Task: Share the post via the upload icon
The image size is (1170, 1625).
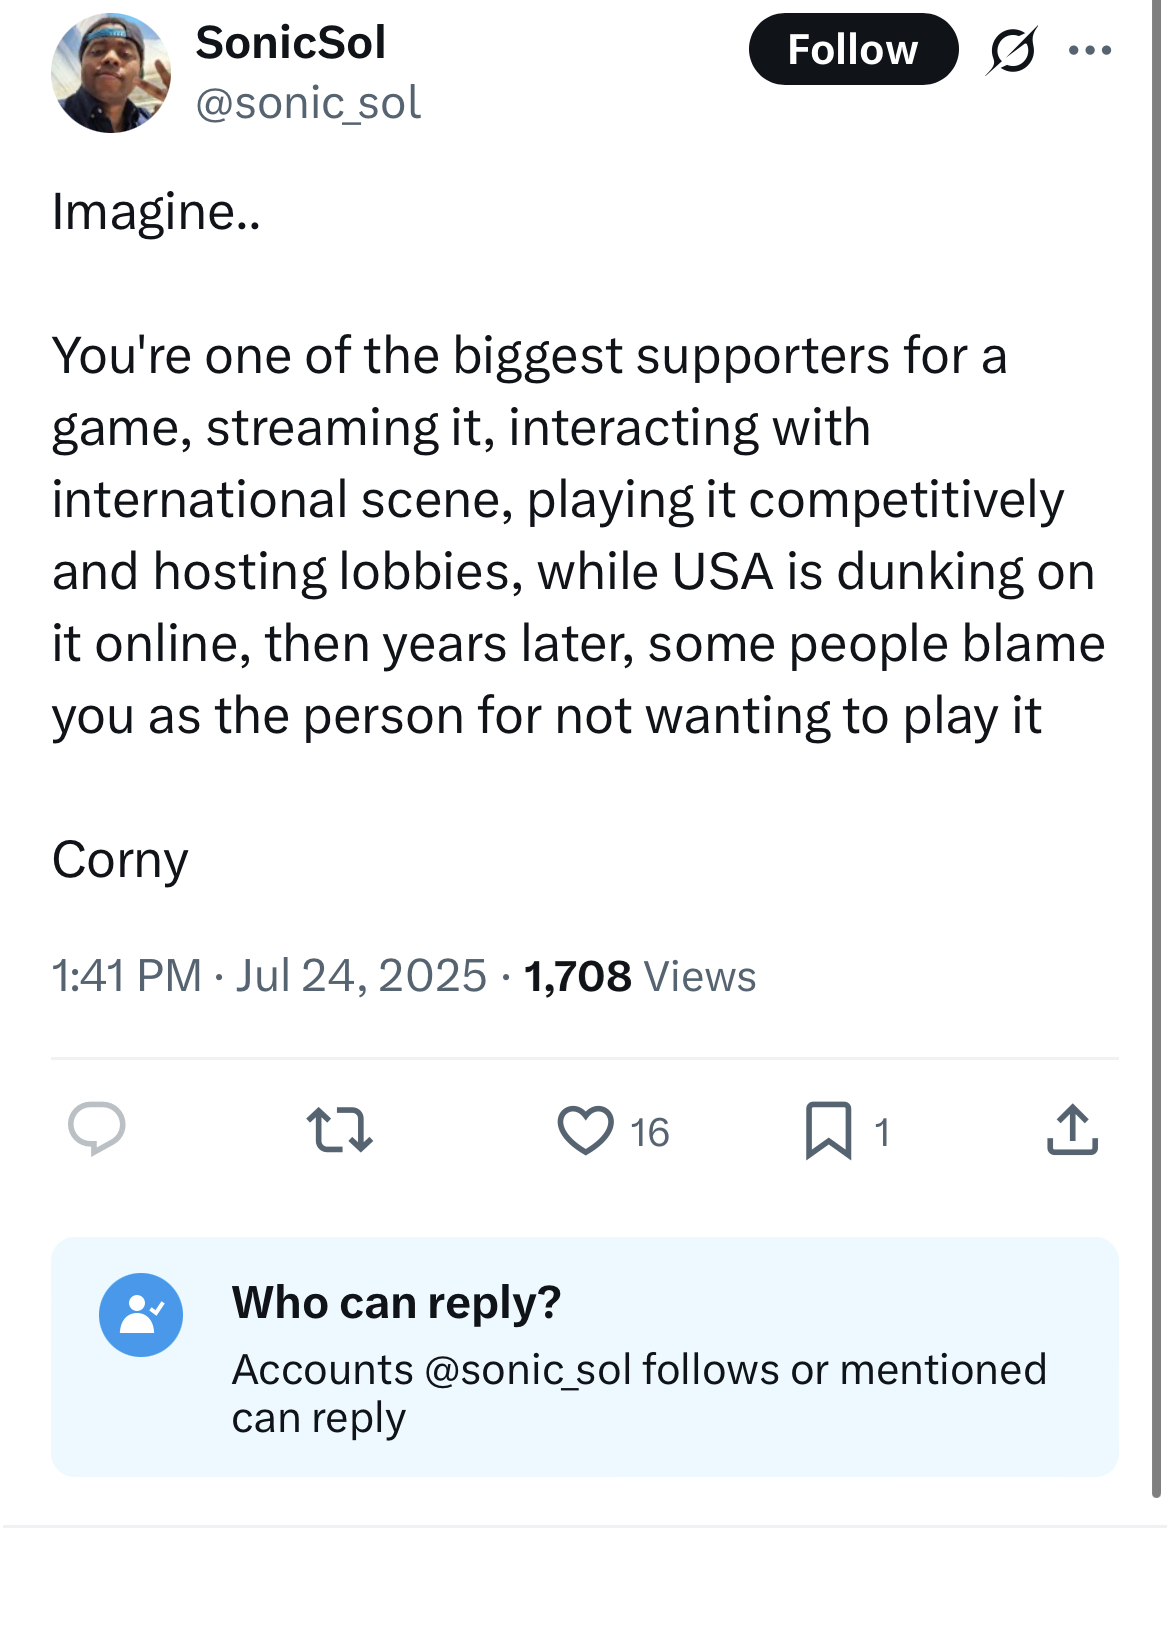Action: pyautogui.click(x=1072, y=1130)
